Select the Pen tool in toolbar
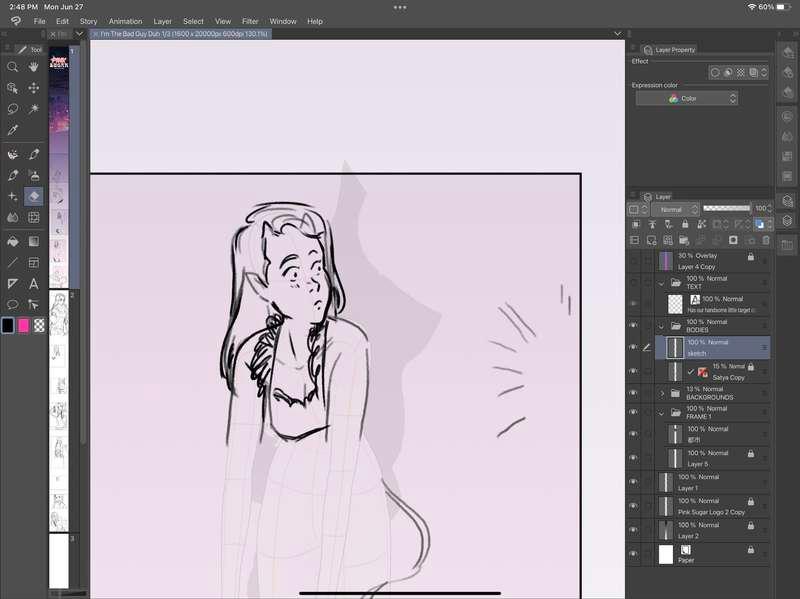Screen dimensions: 800x599 coord(34,154)
